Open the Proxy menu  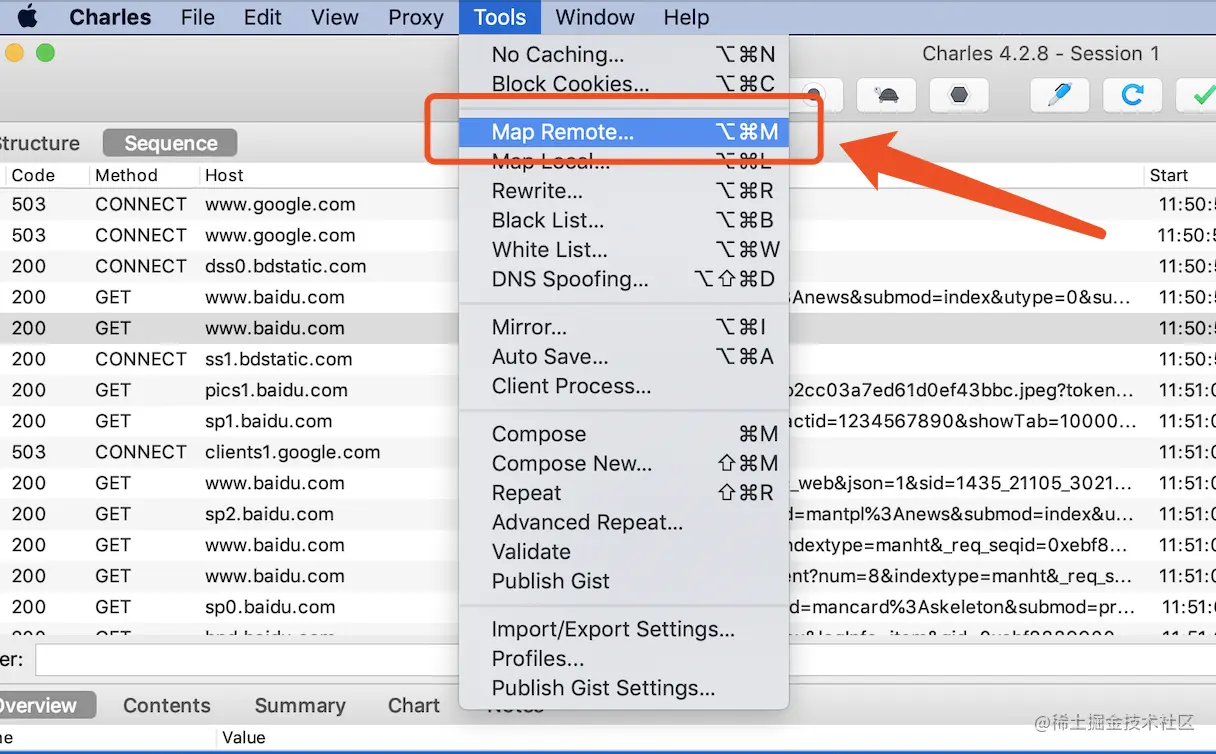coord(416,17)
